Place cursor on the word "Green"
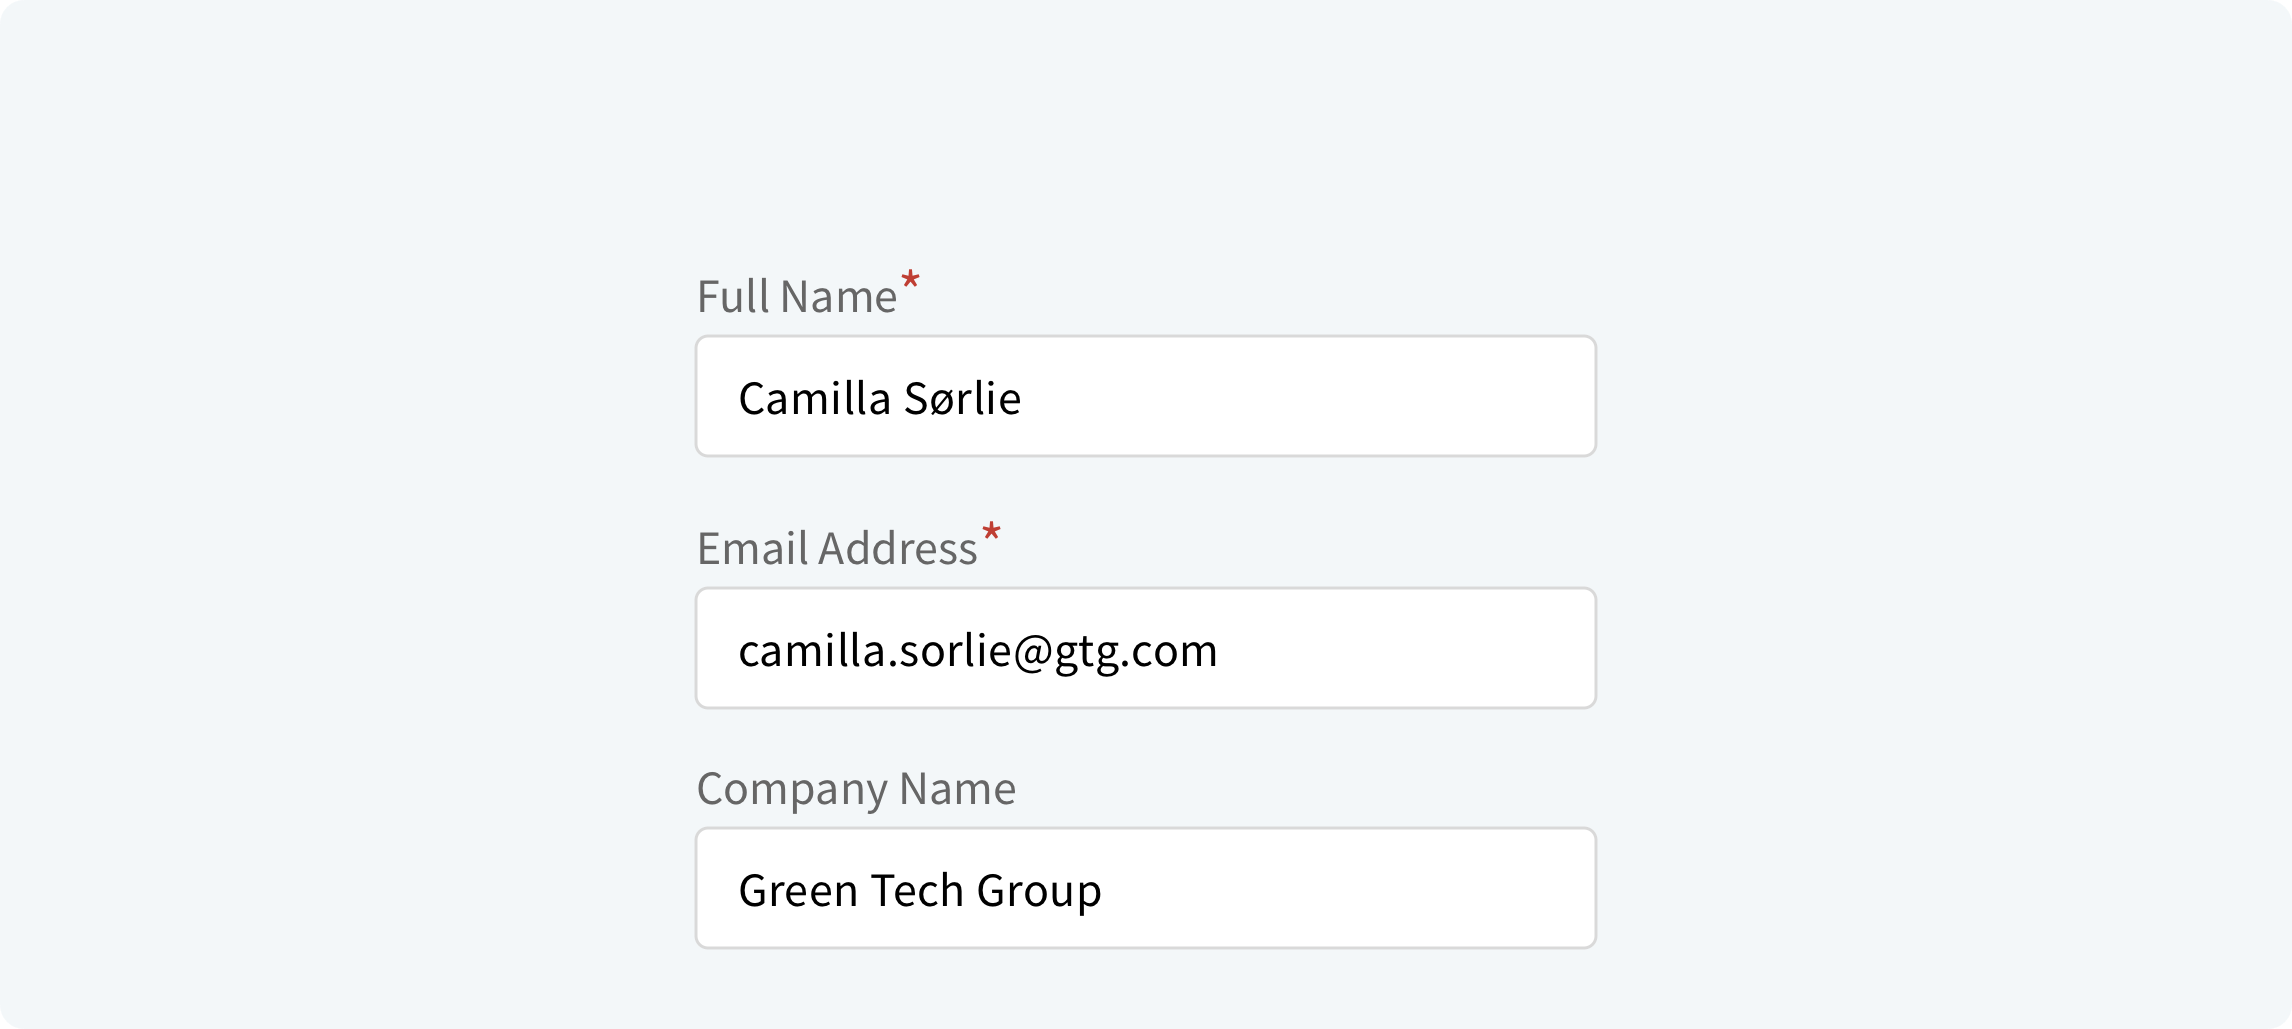The image size is (2292, 1029). 797,890
